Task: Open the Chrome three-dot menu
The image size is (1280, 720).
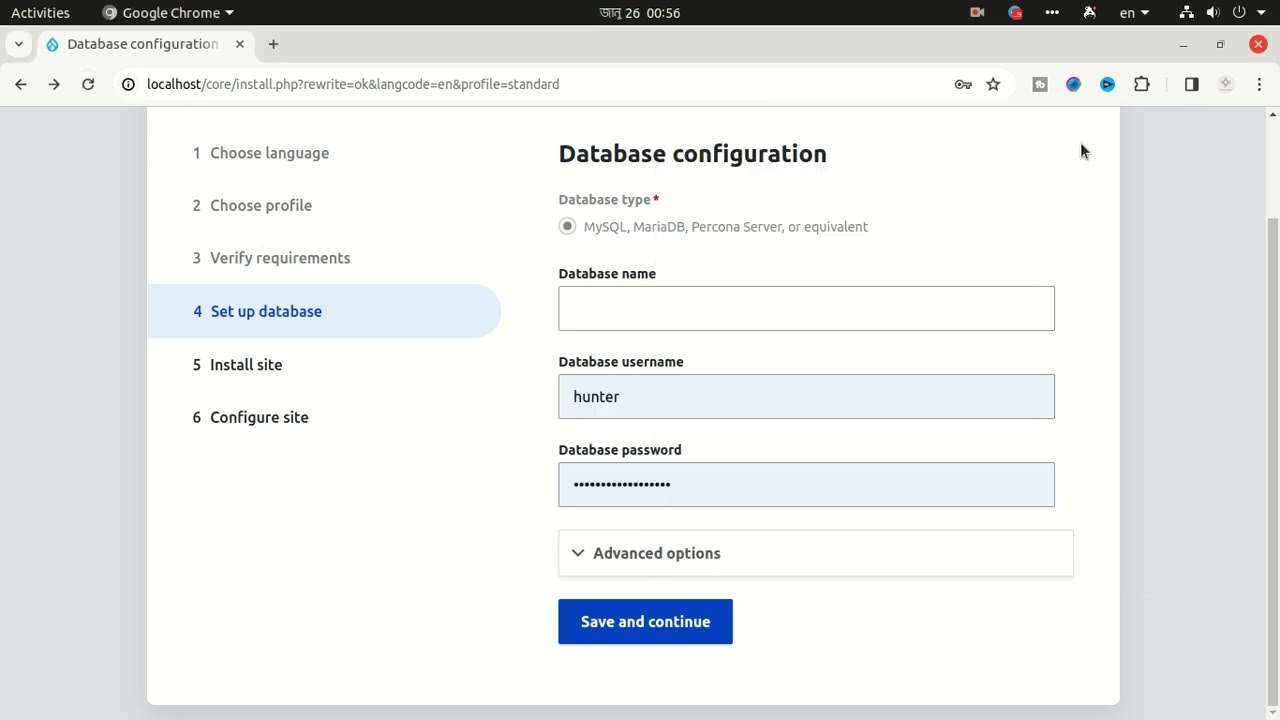Action: pyautogui.click(x=1259, y=85)
